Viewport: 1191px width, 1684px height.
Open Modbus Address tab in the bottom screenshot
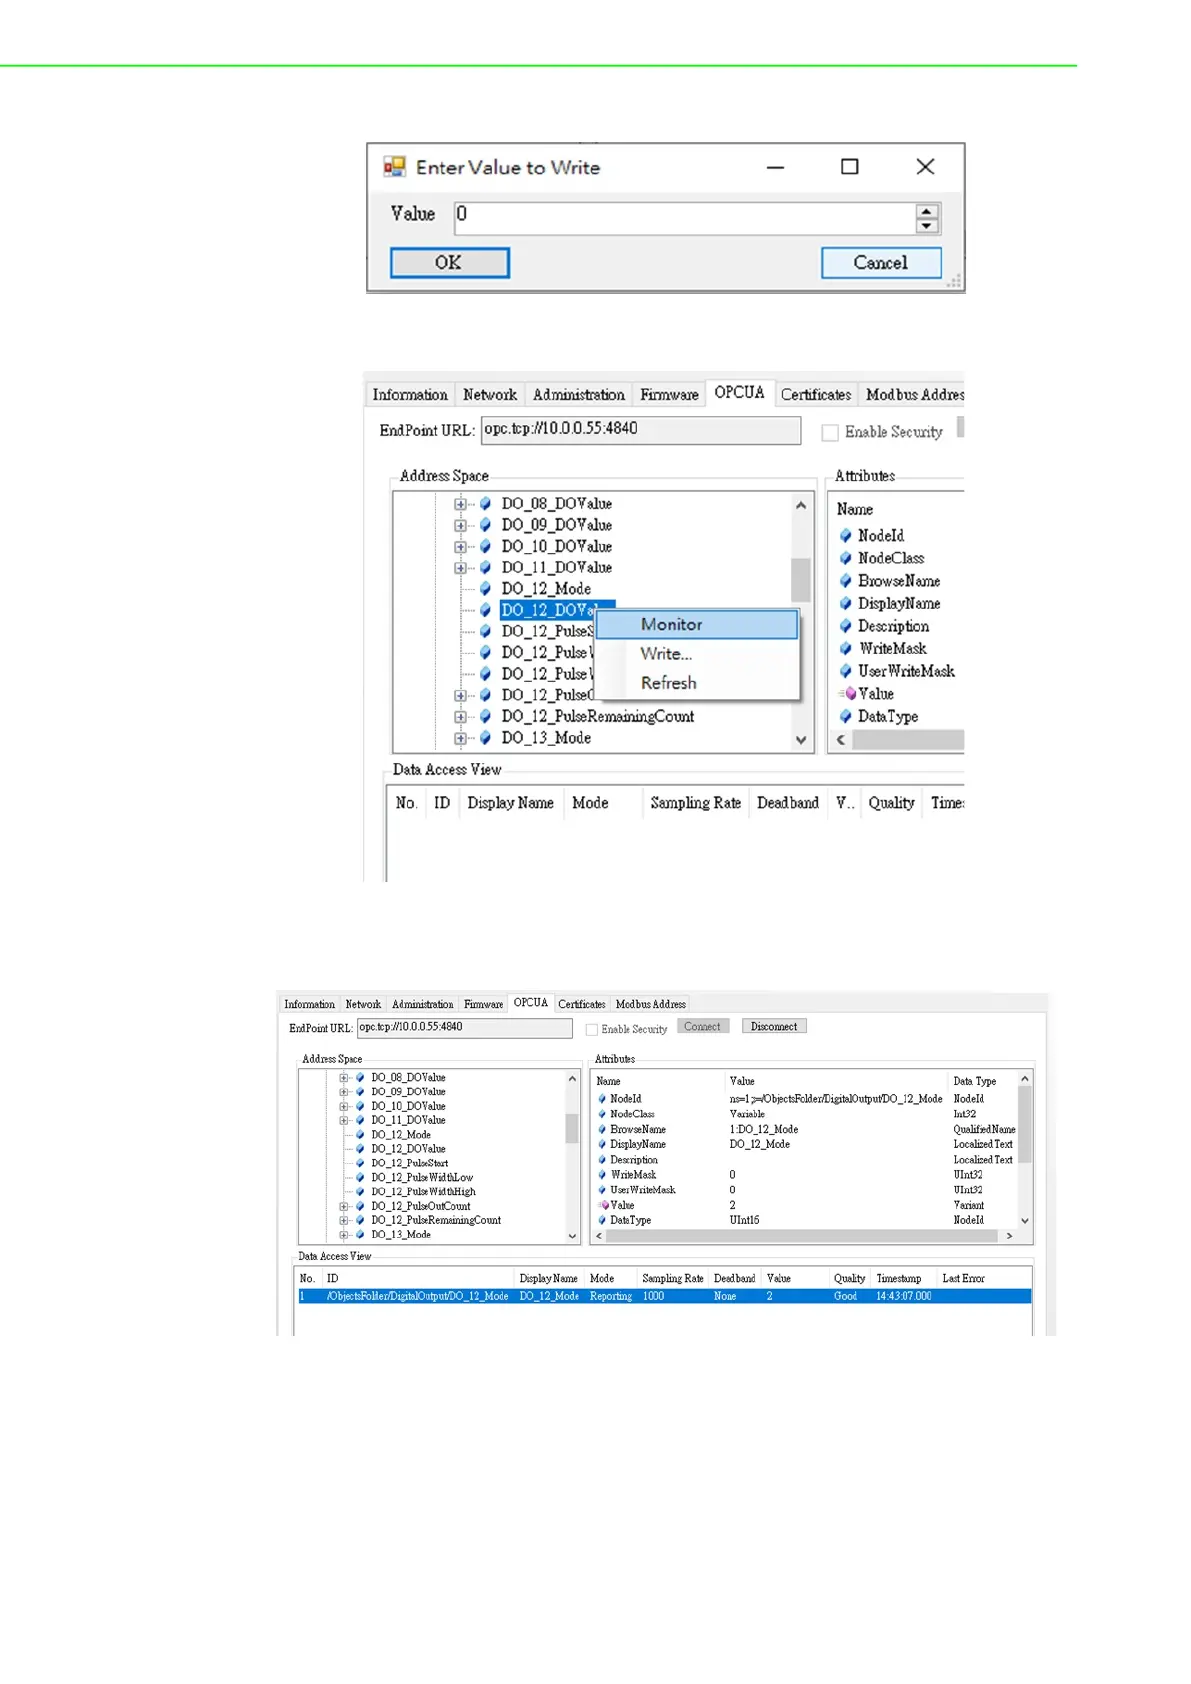651,1004
